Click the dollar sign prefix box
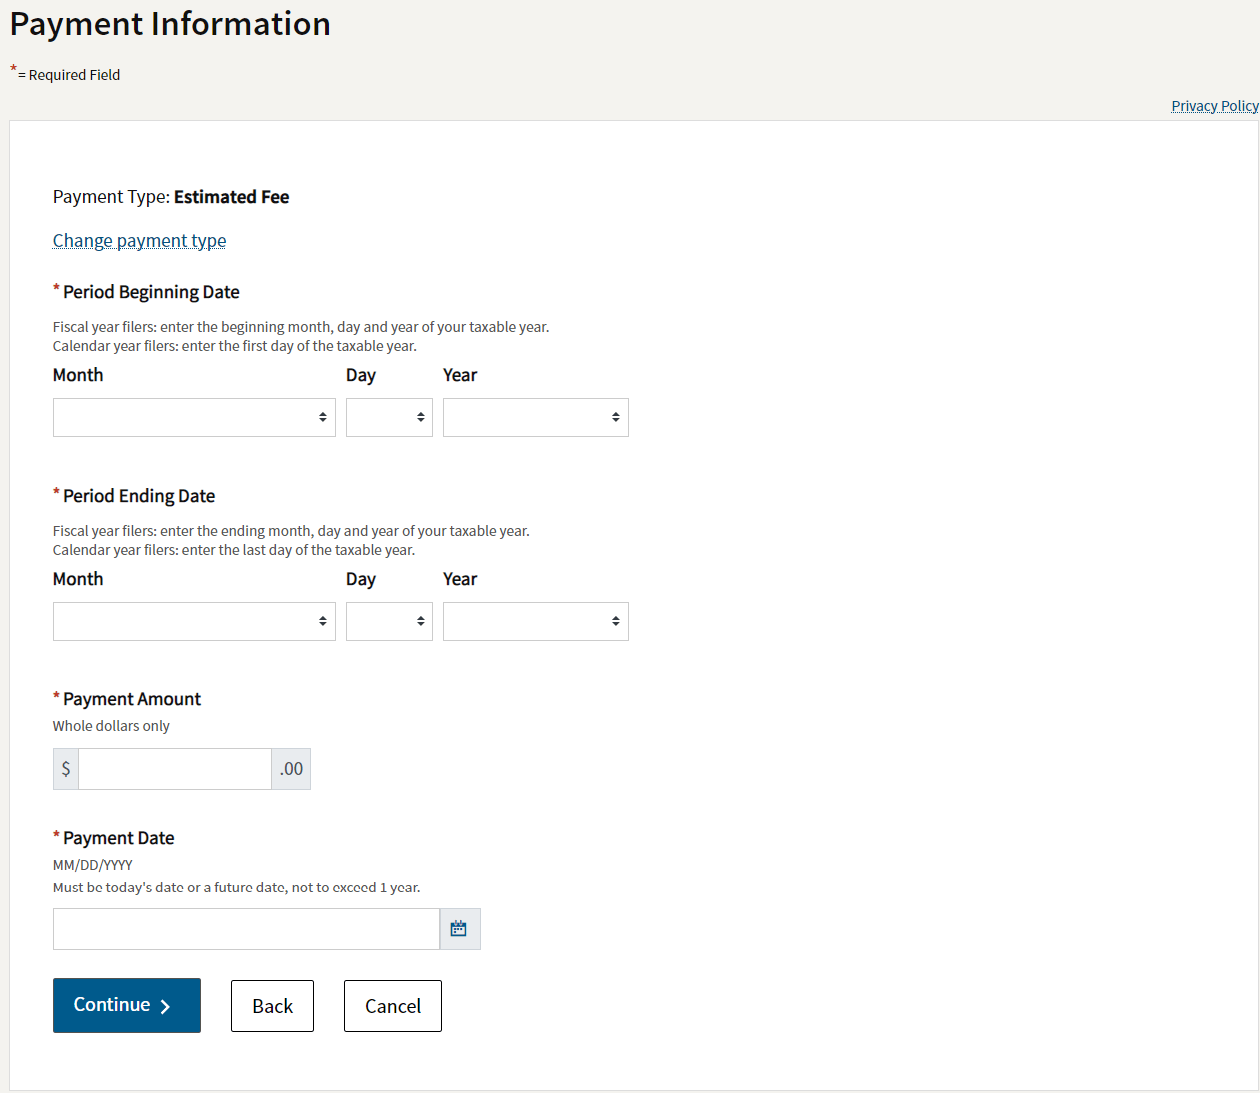 [x=66, y=769]
